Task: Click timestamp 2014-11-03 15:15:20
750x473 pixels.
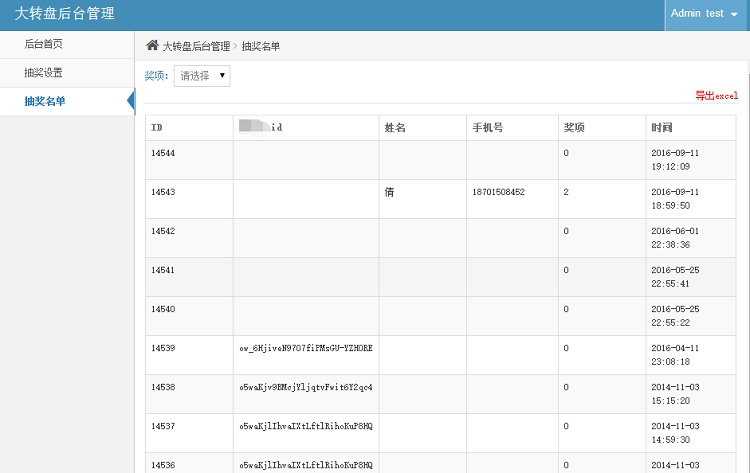Action: tap(675, 394)
